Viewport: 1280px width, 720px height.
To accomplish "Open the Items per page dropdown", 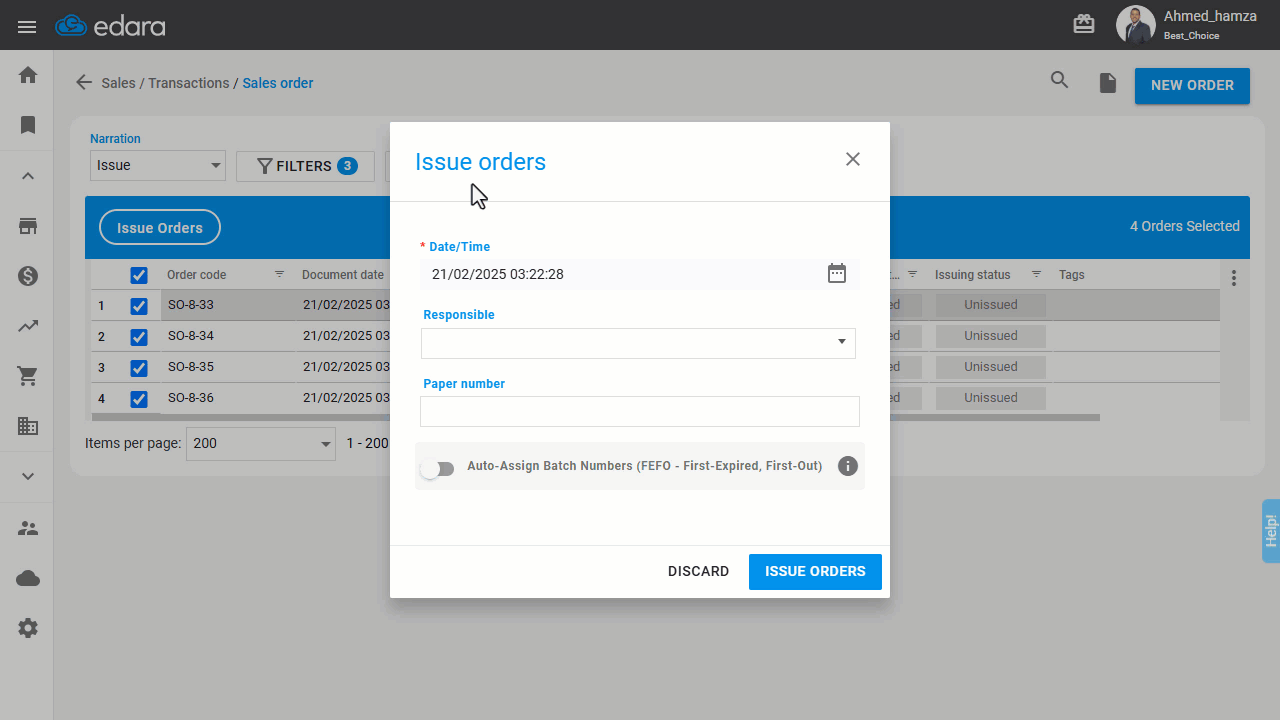I will pos(260,443).
